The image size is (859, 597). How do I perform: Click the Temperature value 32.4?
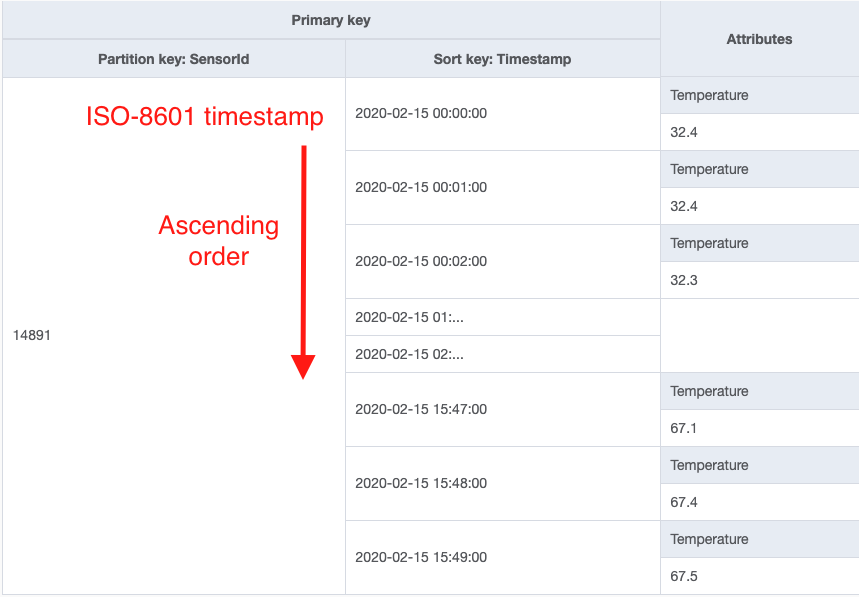[x=684, y=132]
